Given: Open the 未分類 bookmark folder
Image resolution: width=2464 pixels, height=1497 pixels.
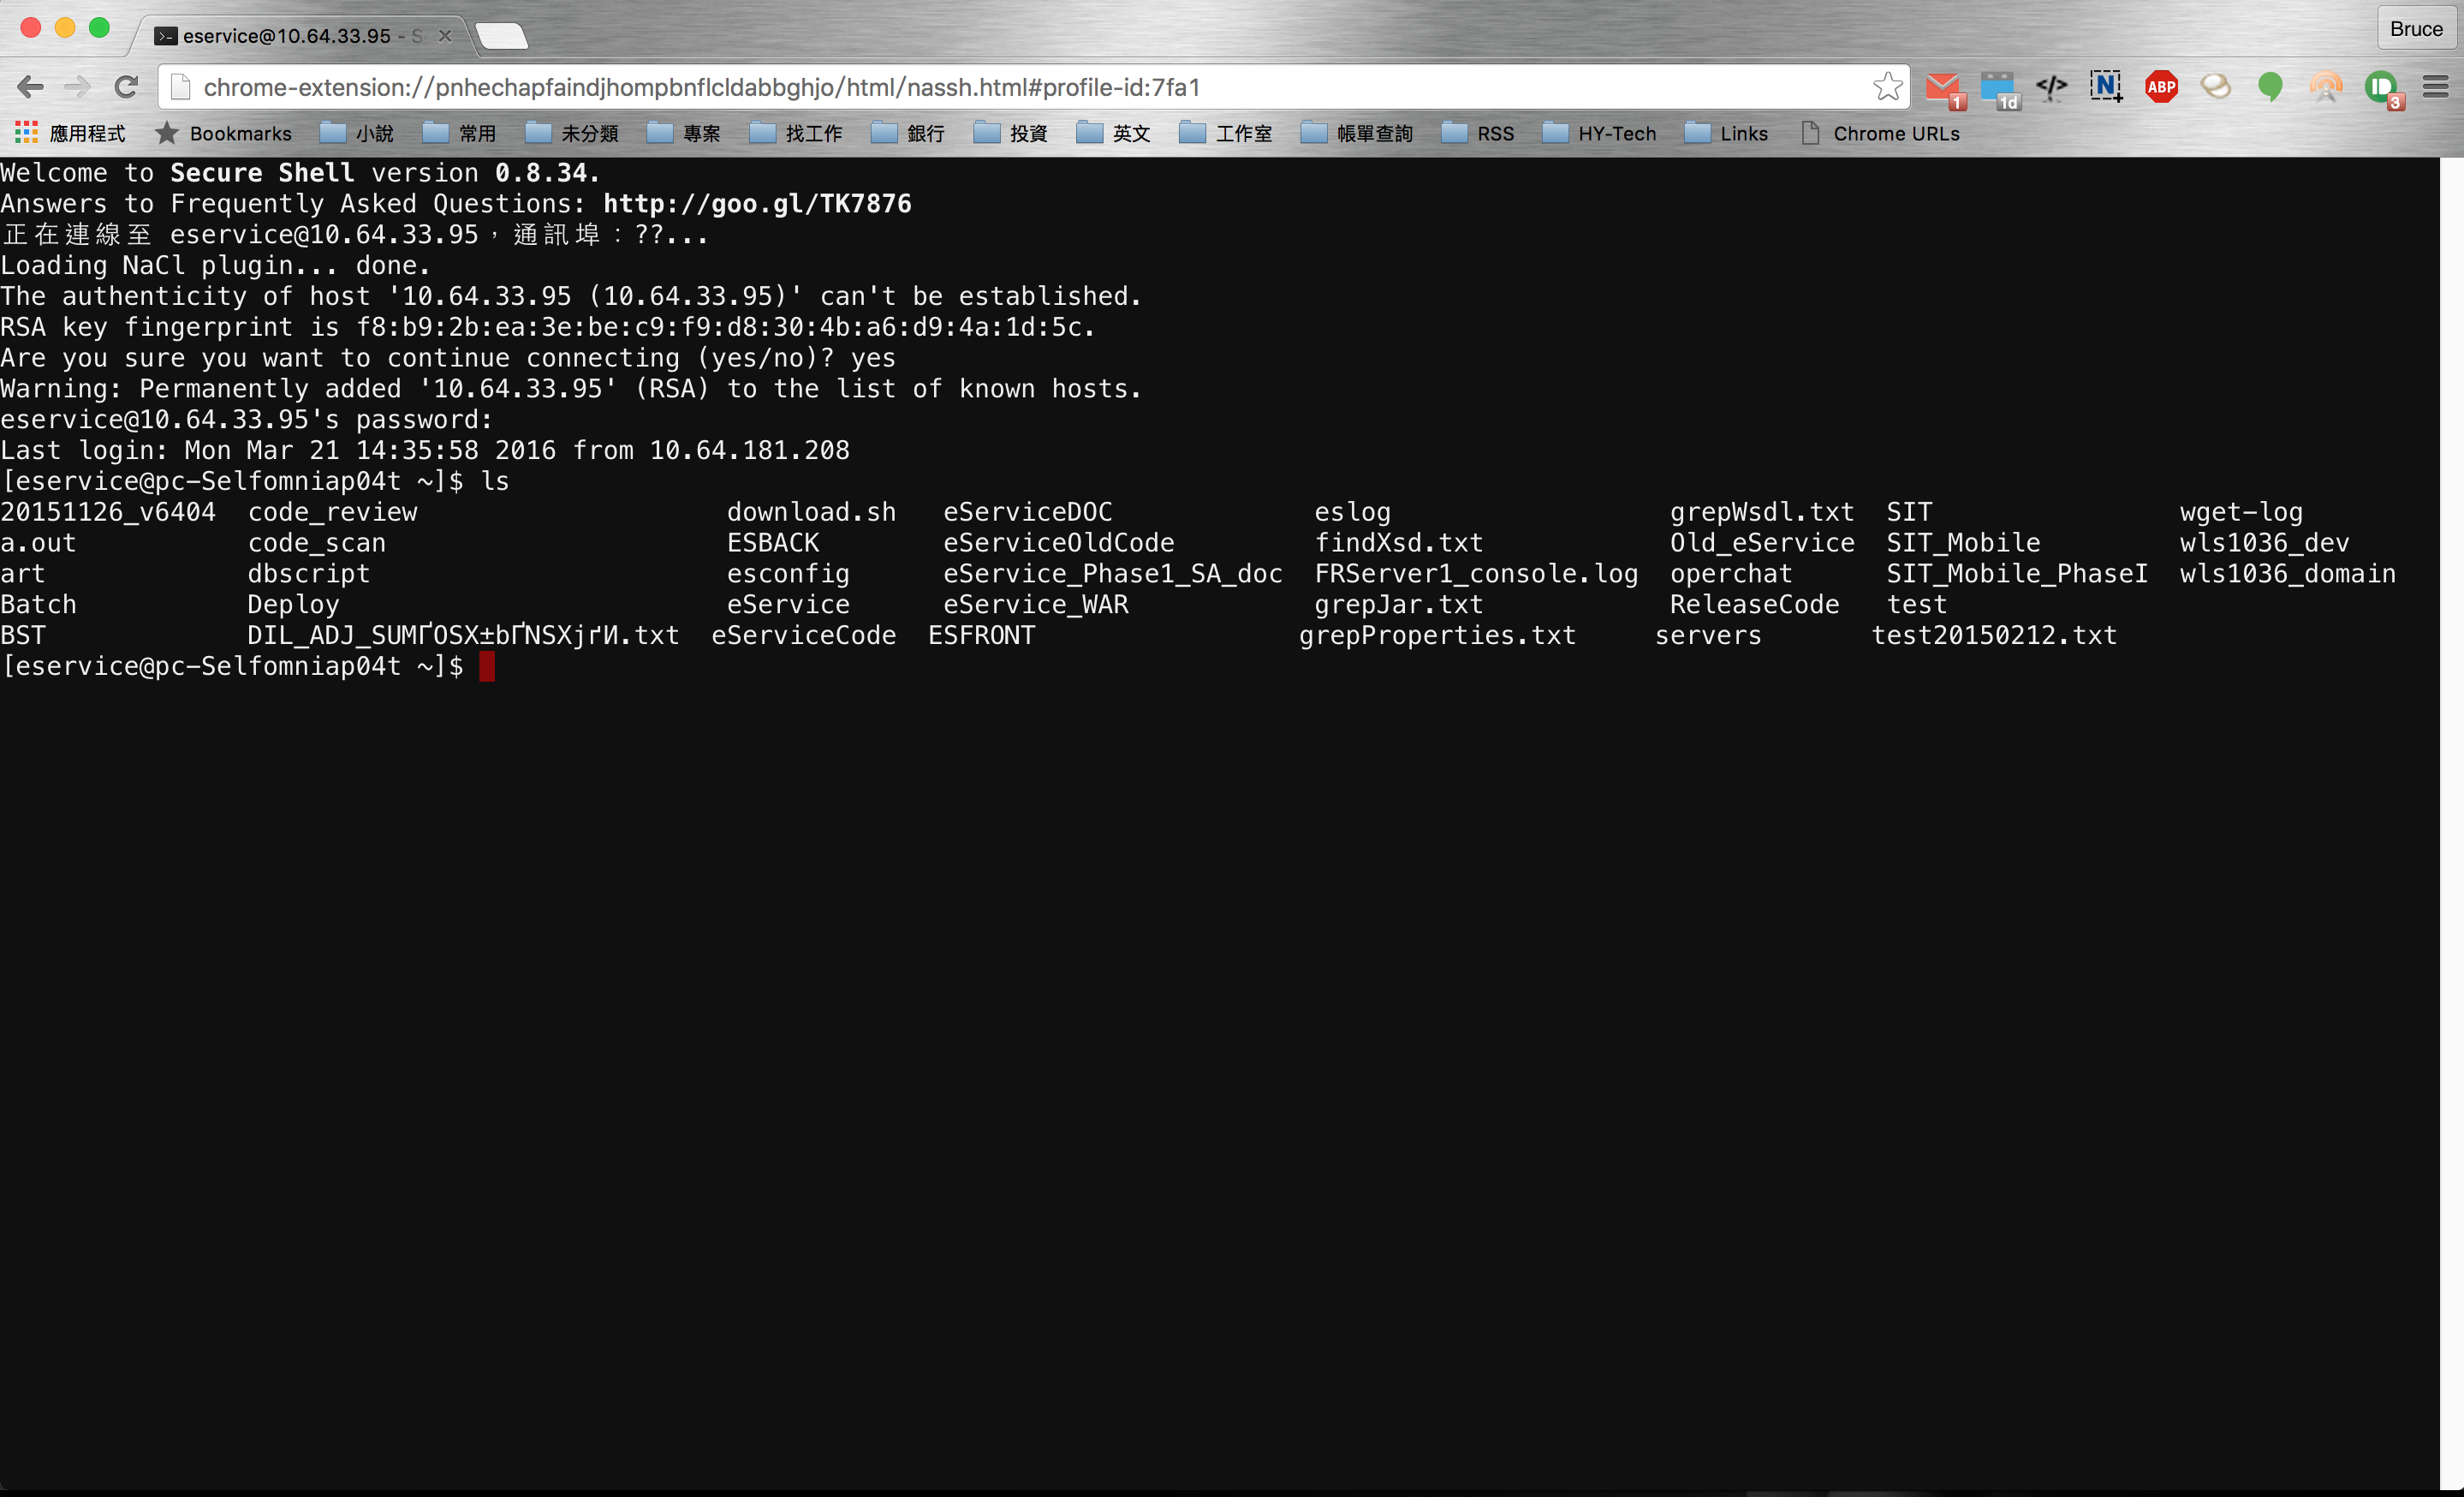Looking at the screenshot, I should pyautogui.click(x=572, y=133).
